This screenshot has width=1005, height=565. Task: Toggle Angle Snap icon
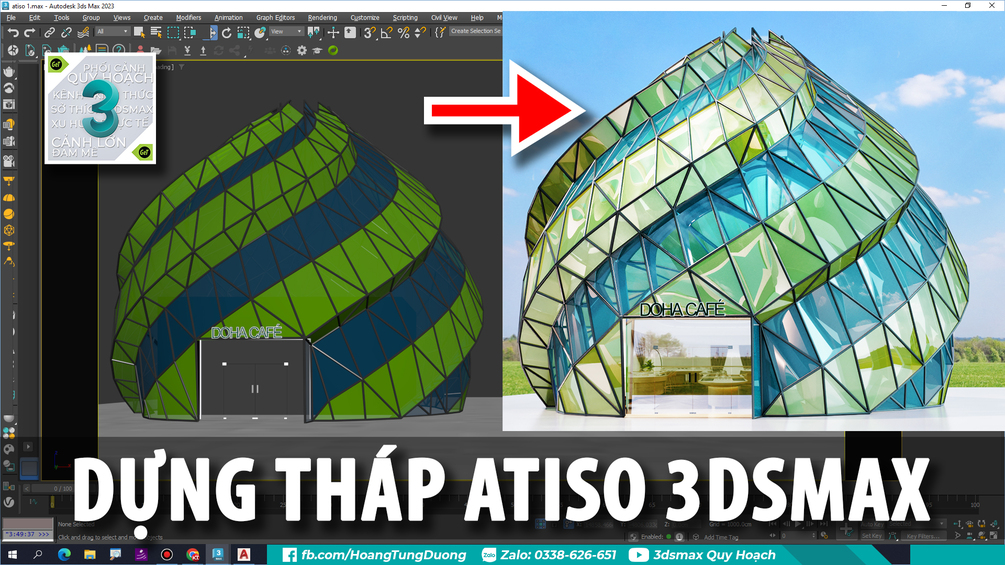click(x=386, y=32)
